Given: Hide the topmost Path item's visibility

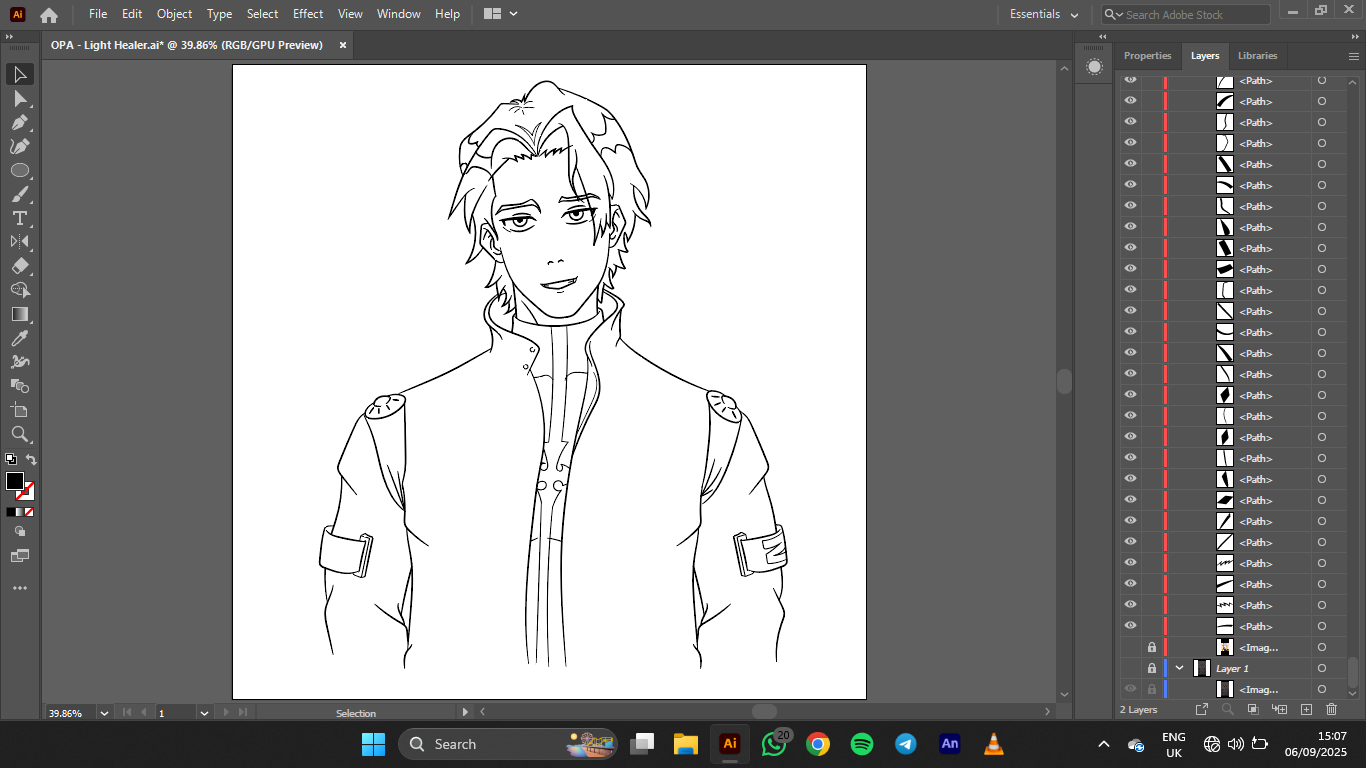Looking at the screenshot, I should (1130, 80).
